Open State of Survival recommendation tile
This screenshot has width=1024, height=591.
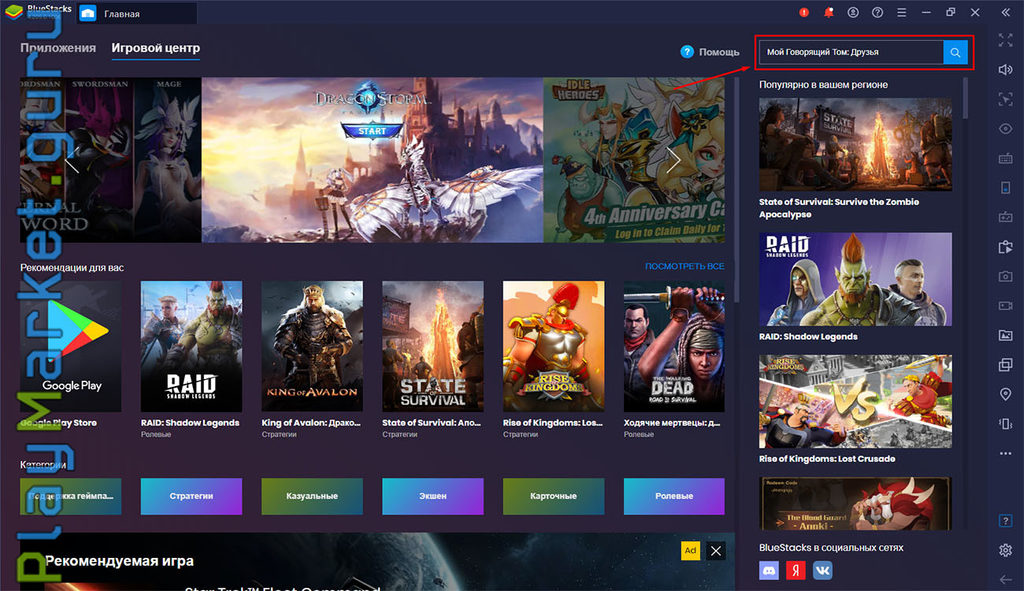[433, 346]
